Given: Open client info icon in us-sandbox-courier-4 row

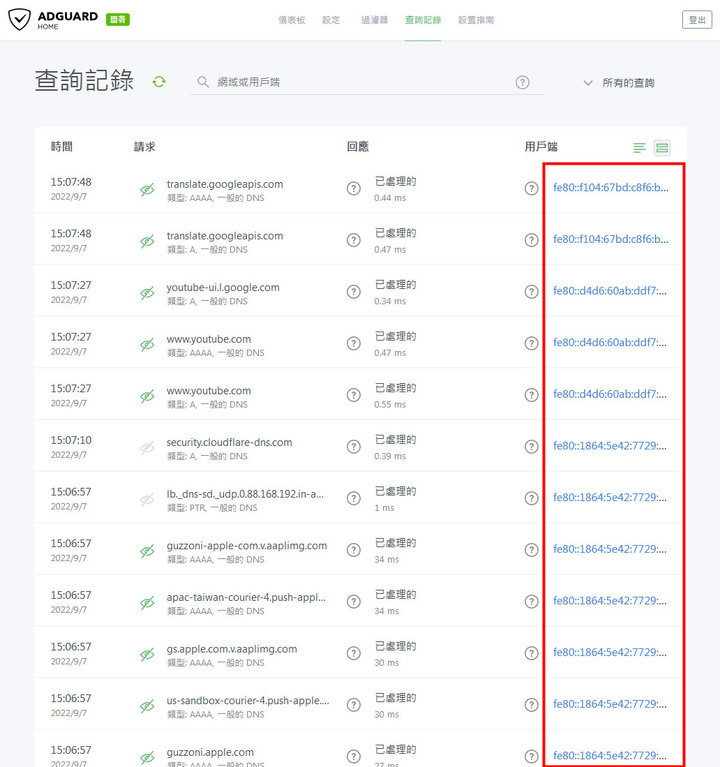Looking at the screenshot, I should [x=532, y=705].
